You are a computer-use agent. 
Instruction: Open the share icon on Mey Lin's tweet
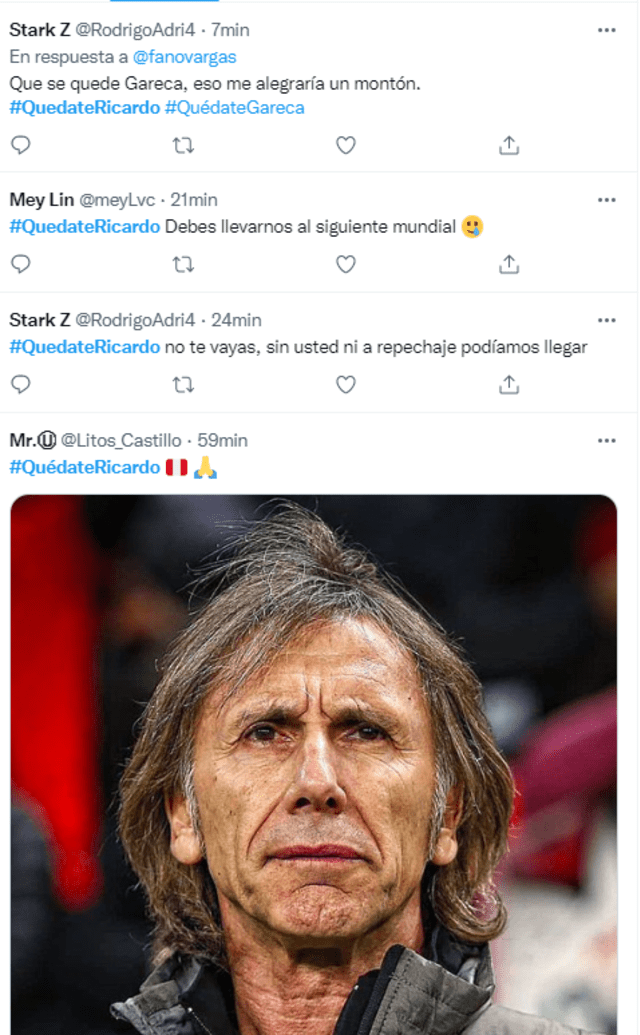tap(508, 264)
